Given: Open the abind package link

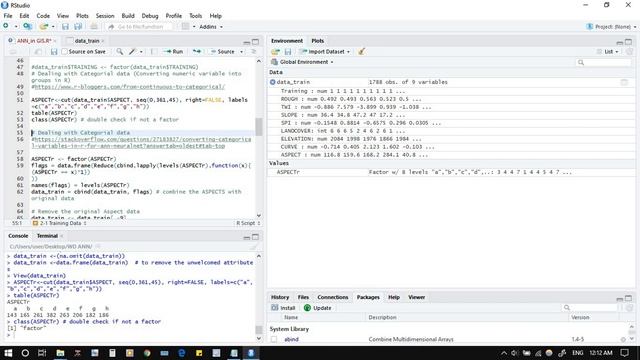Looking at the screenshot, I should (x=291, y=339).
